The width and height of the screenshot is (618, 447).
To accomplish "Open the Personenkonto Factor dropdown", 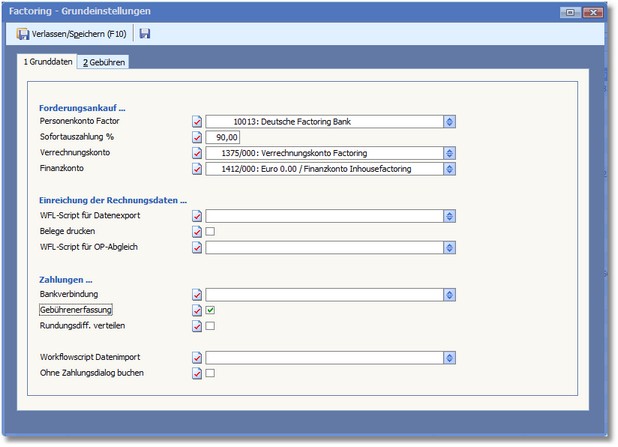I will coord(450,121).
